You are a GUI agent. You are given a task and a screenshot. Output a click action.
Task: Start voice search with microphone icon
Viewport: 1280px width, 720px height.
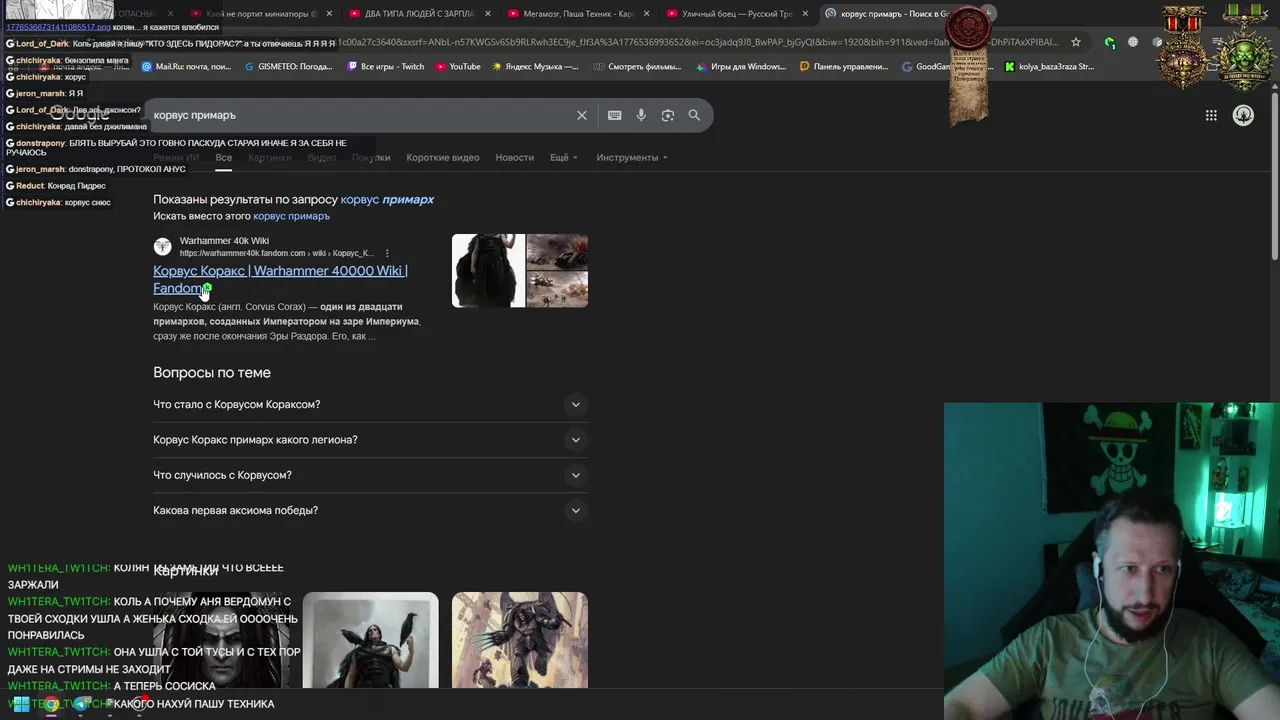click(x=641, y=115)
